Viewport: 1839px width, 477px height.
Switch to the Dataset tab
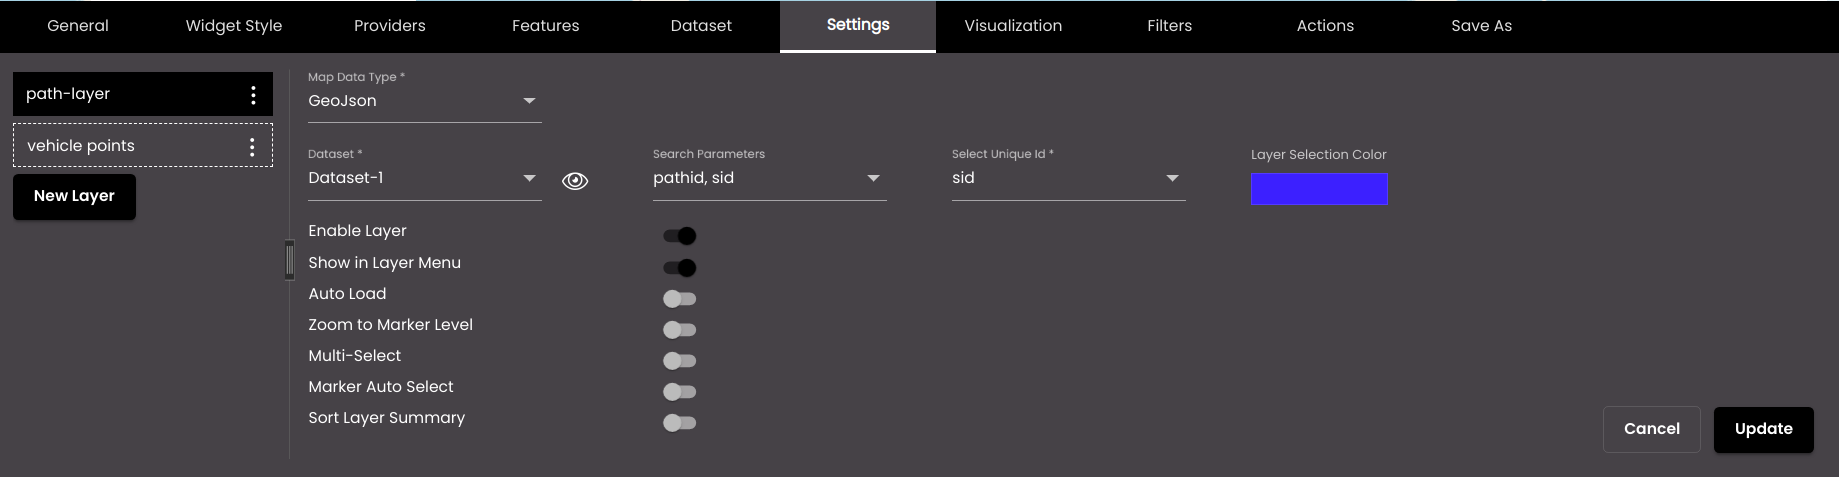coord(702,26)
